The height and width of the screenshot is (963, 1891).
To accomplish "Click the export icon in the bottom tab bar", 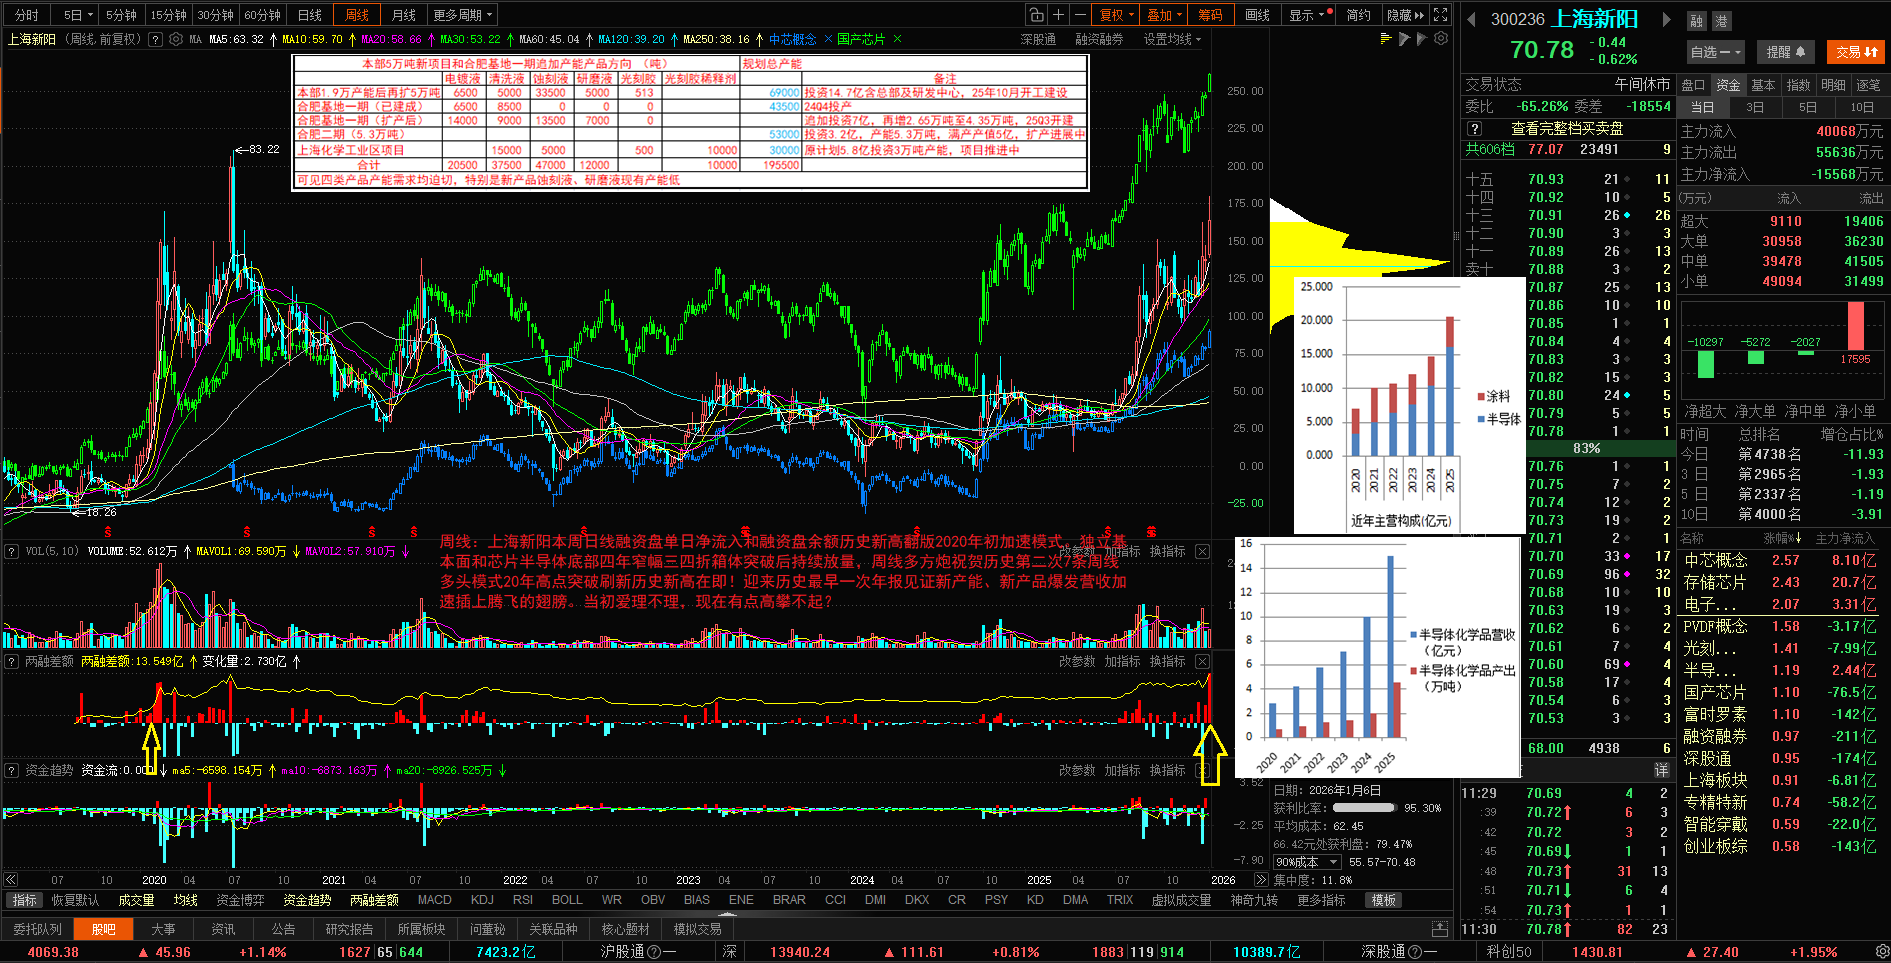I will [x=1440, y=929].
